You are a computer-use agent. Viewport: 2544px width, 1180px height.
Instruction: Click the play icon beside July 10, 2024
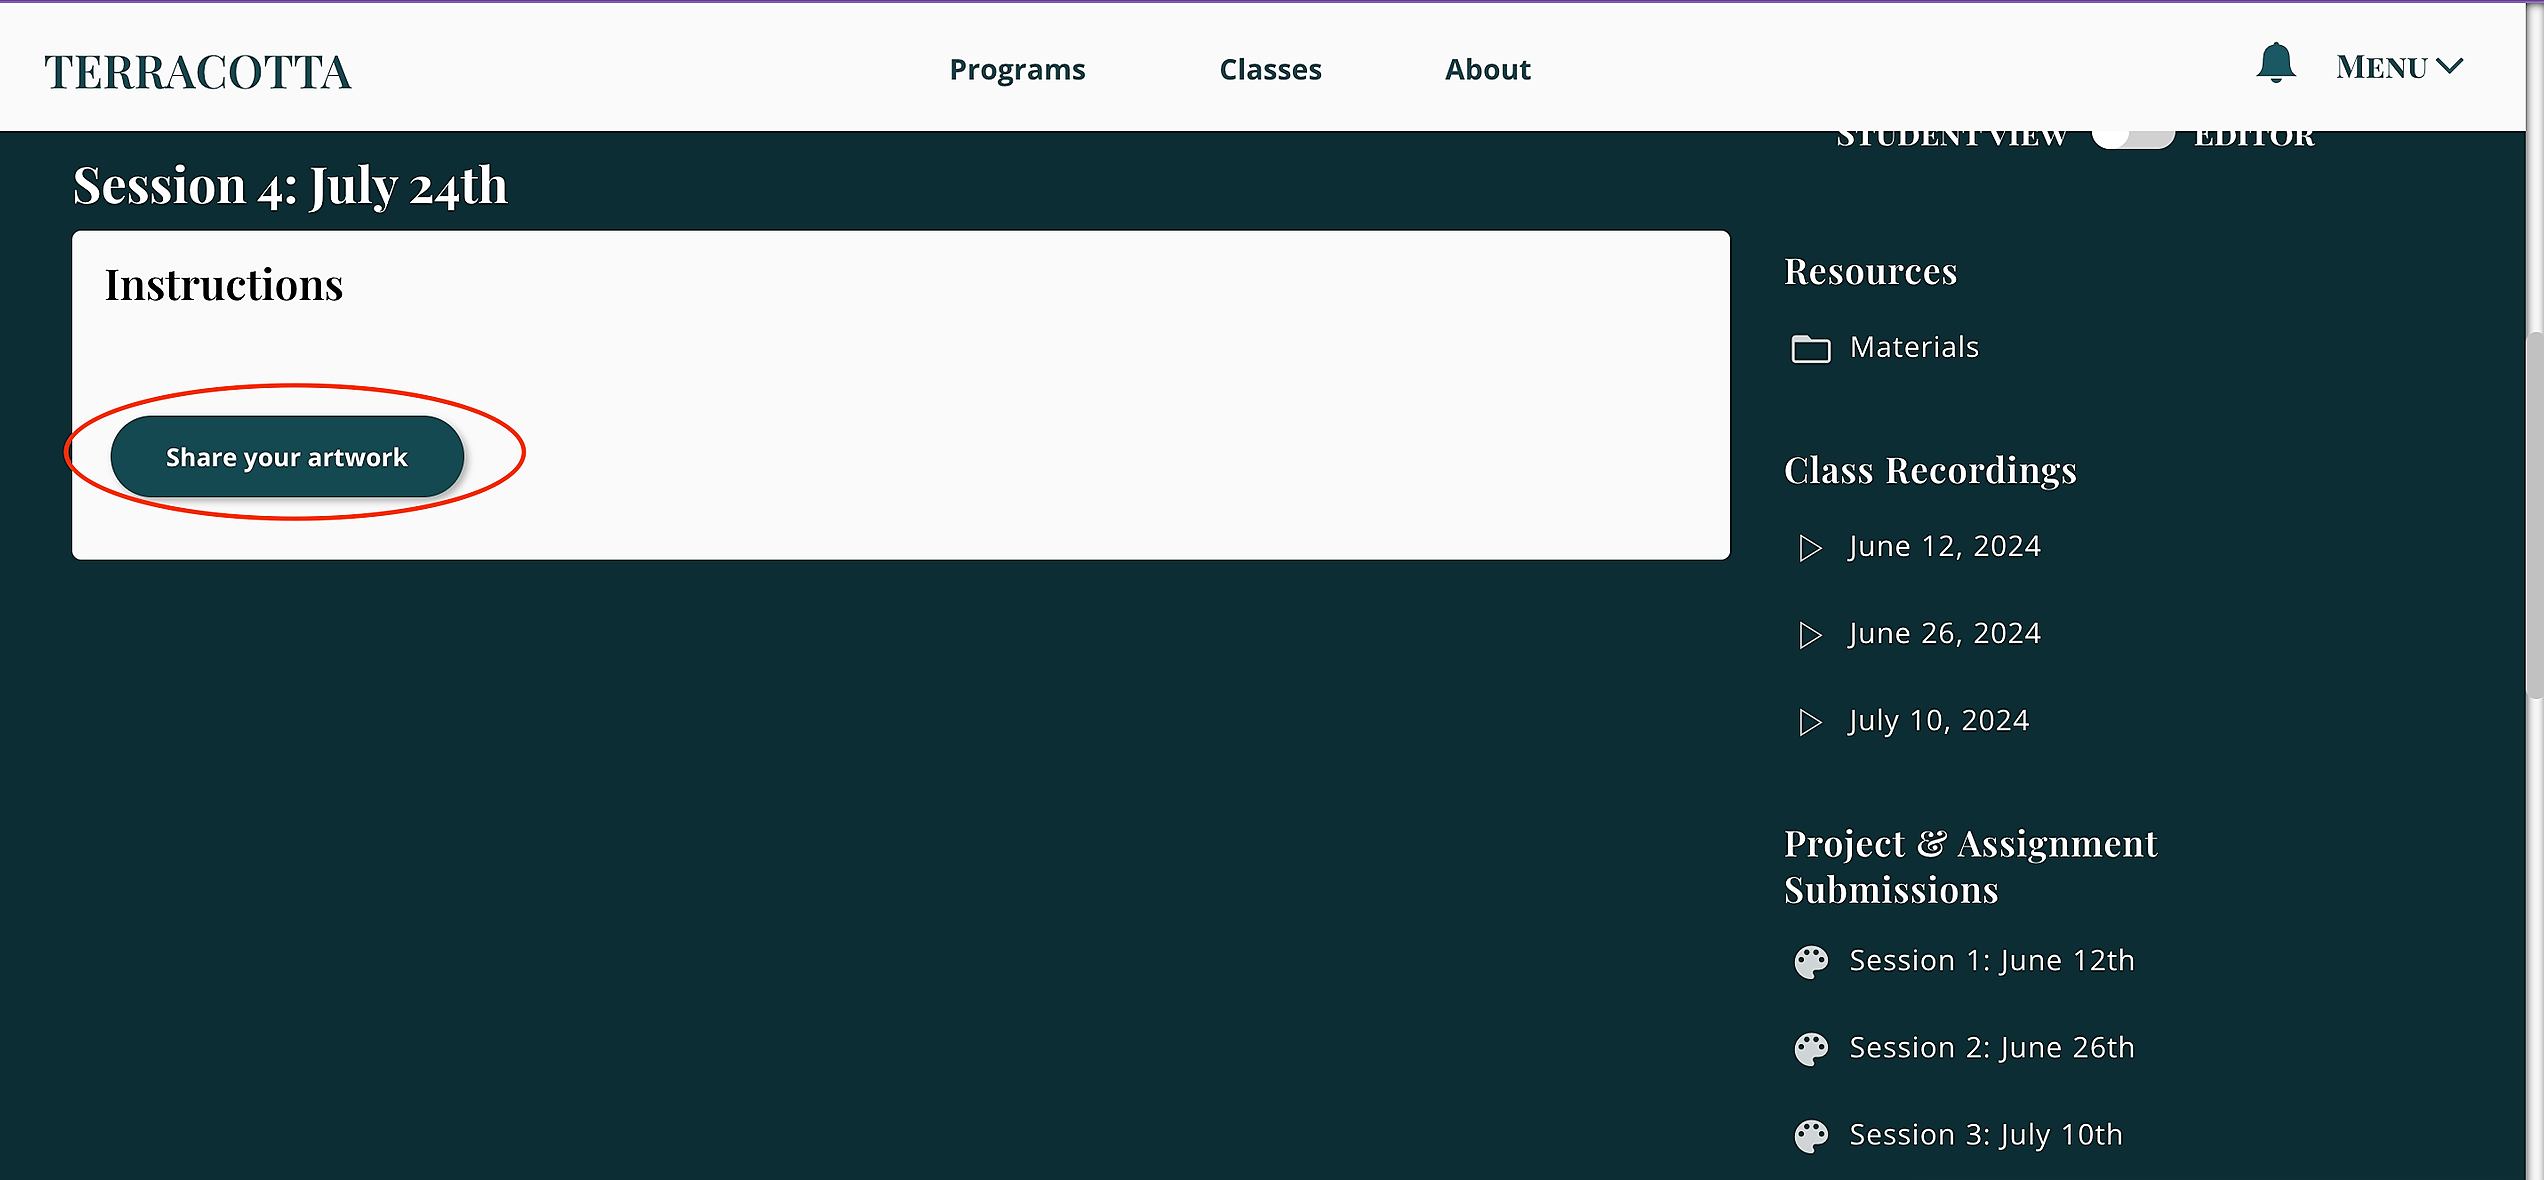point(1810,722)
